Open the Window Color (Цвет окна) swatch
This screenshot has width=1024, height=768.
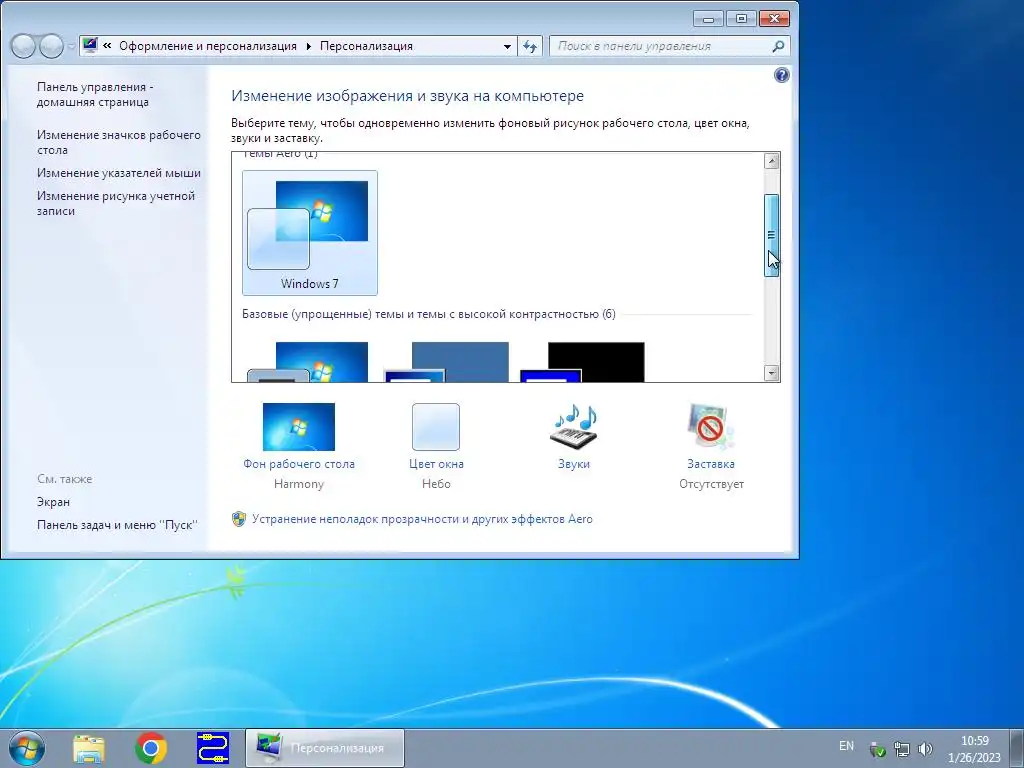(x=436, y=426)
